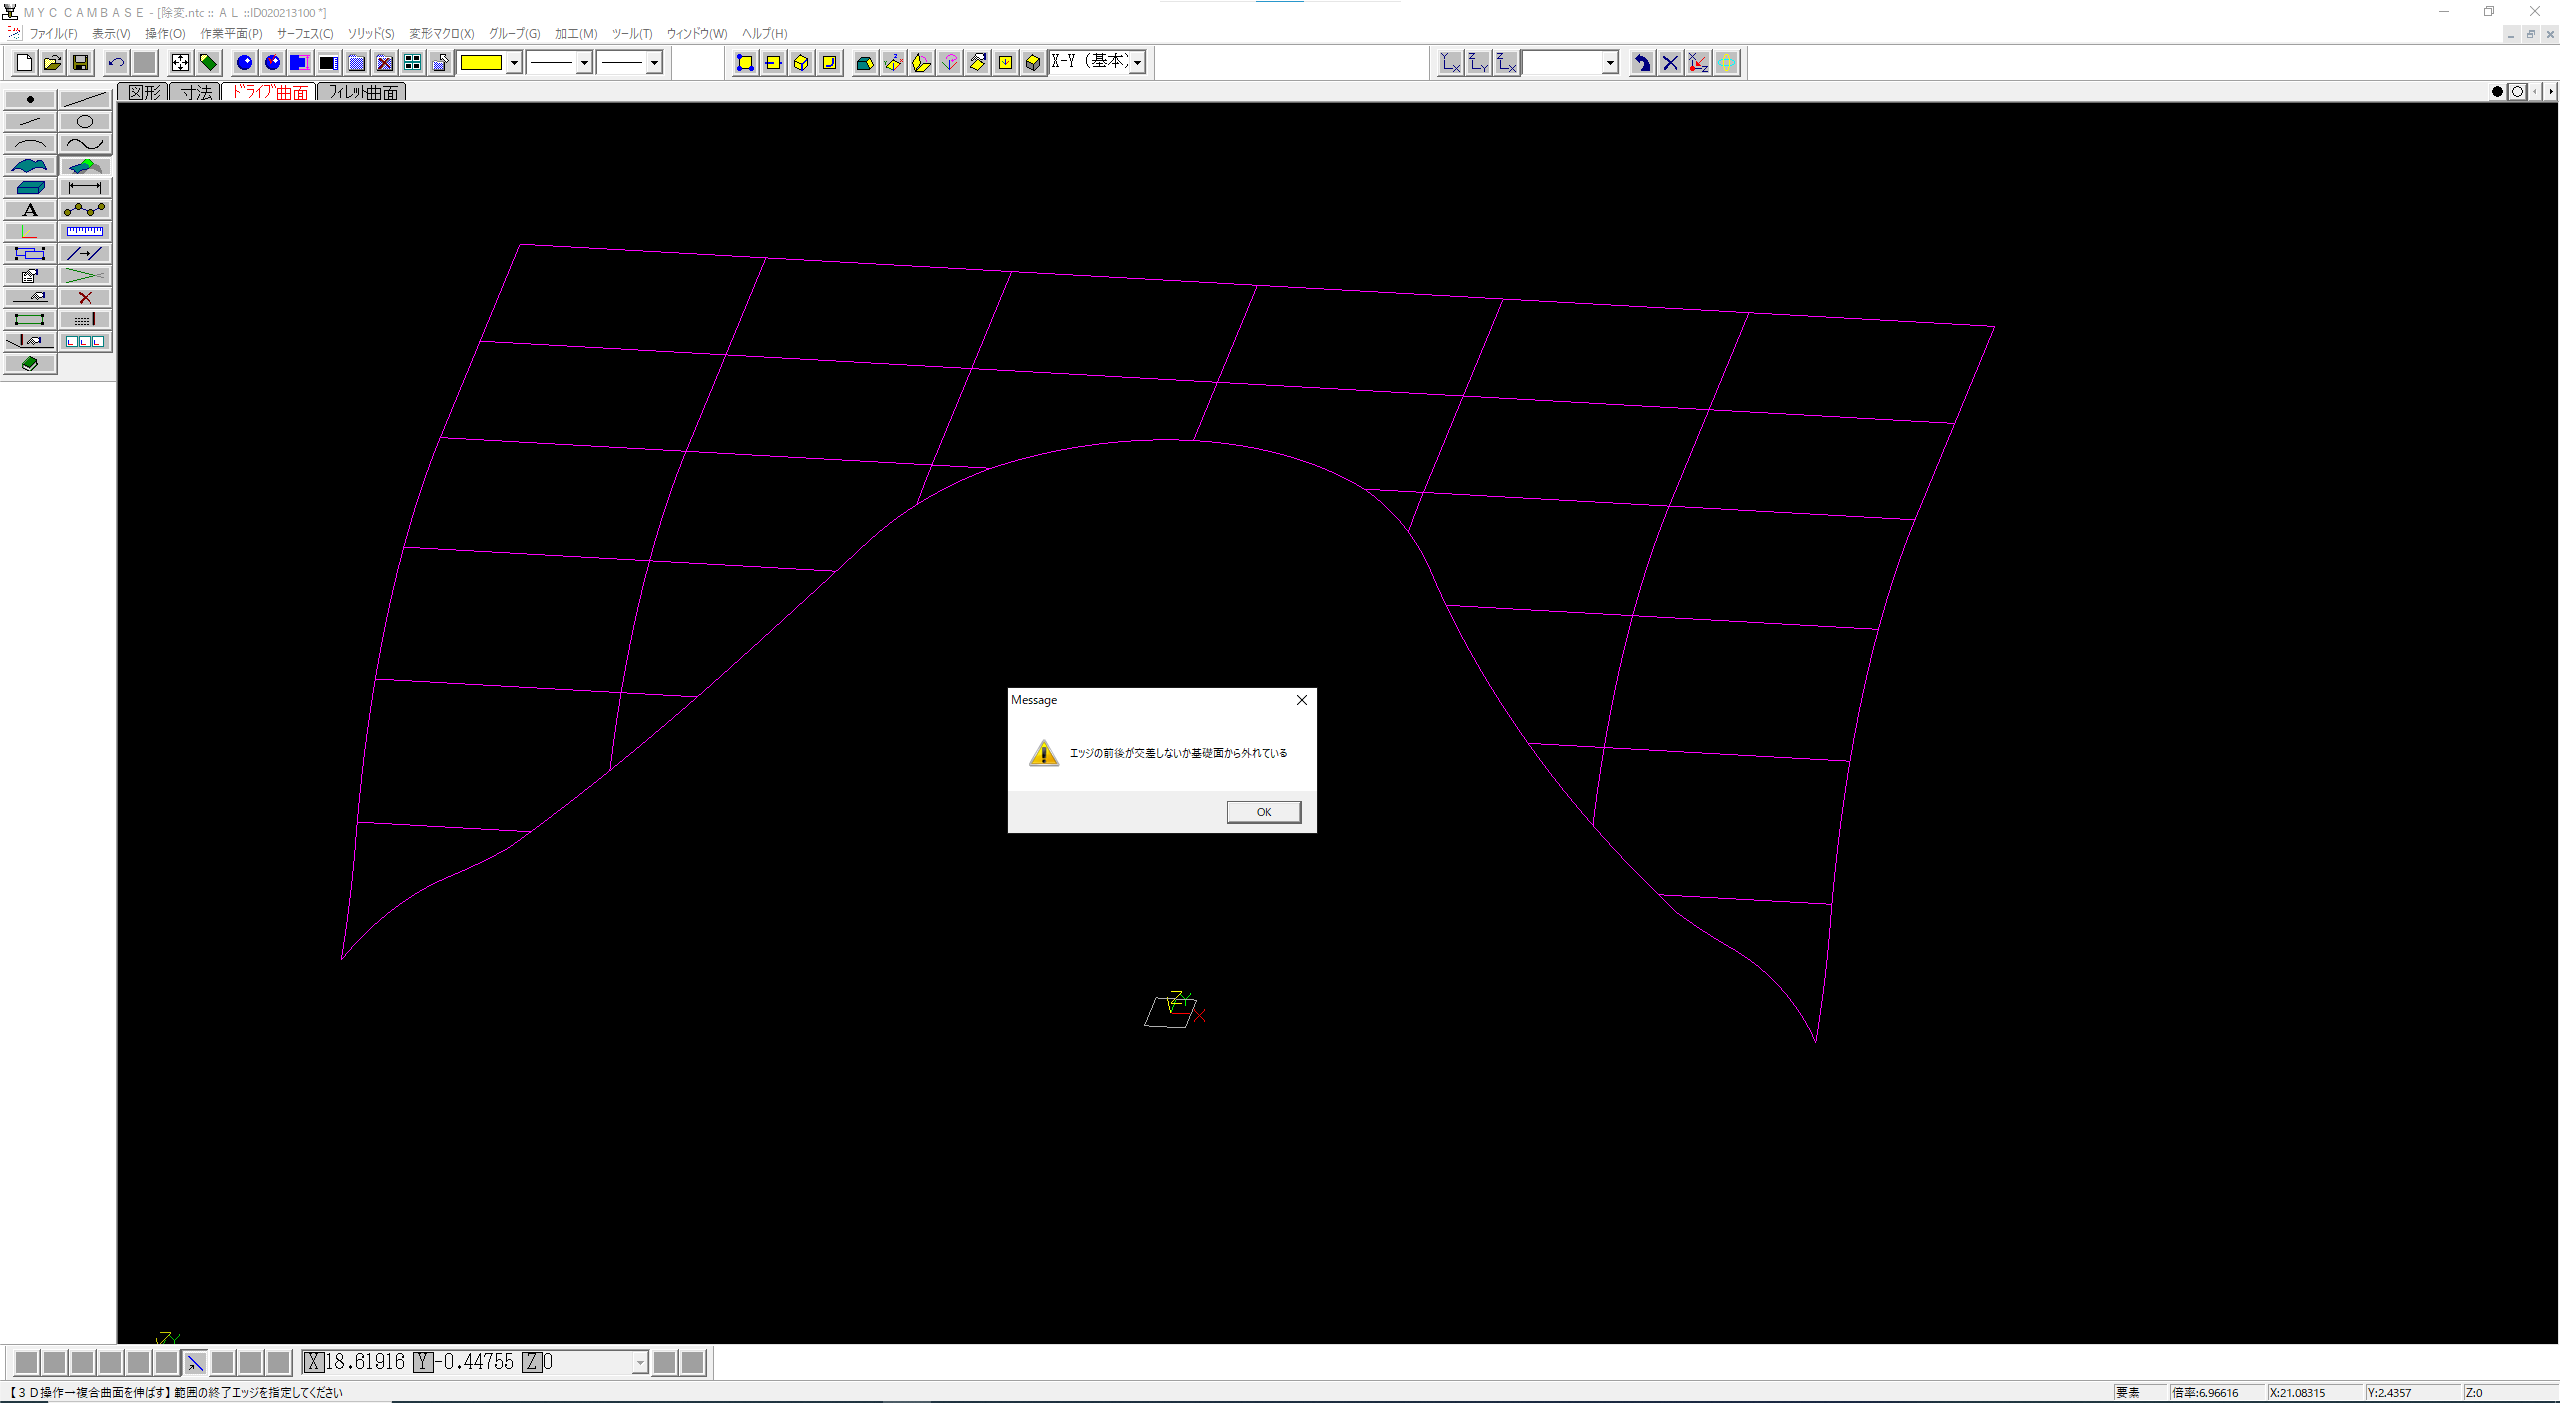Click the teal solid block view icon
The image size is (2561, 1403).
tap(865, 63)
